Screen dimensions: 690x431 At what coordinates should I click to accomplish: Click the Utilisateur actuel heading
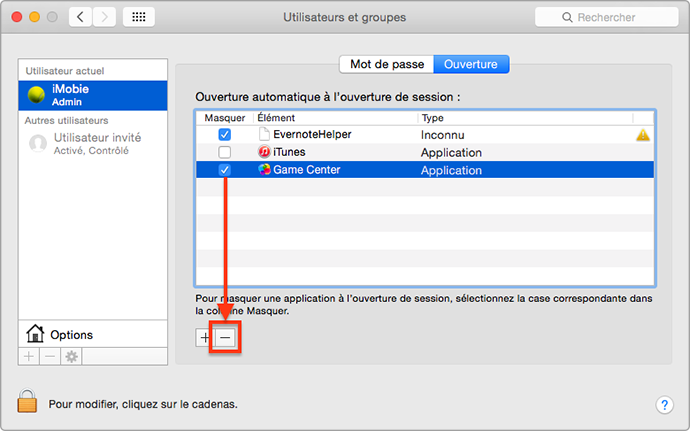65,71
